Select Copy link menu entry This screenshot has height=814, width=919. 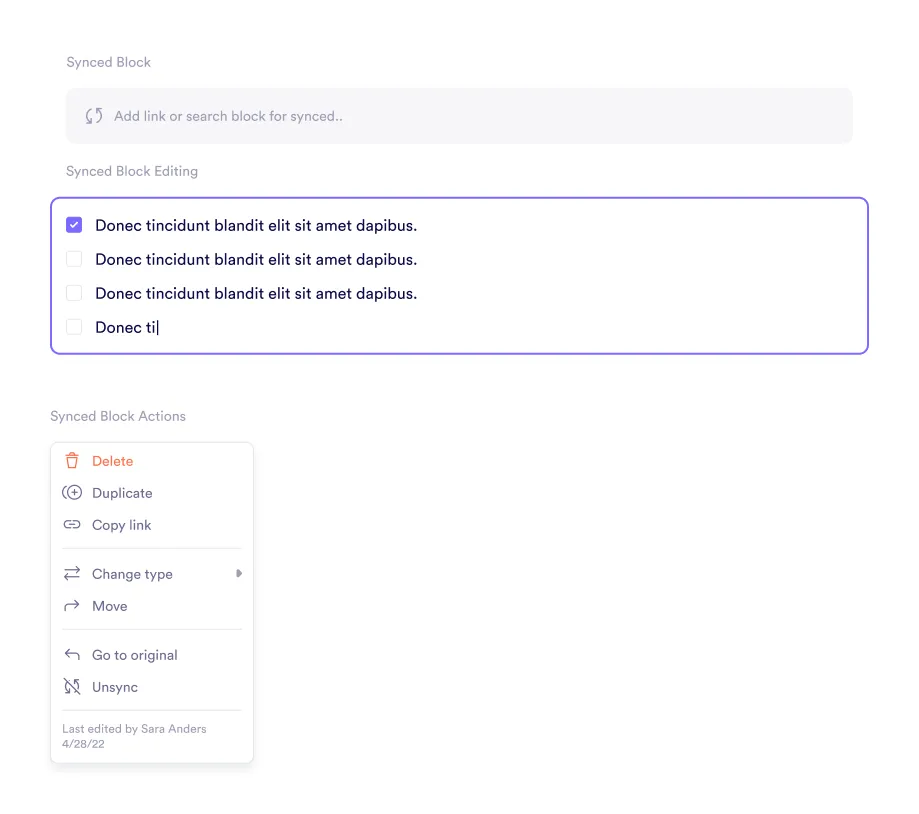tap(122, 525)
